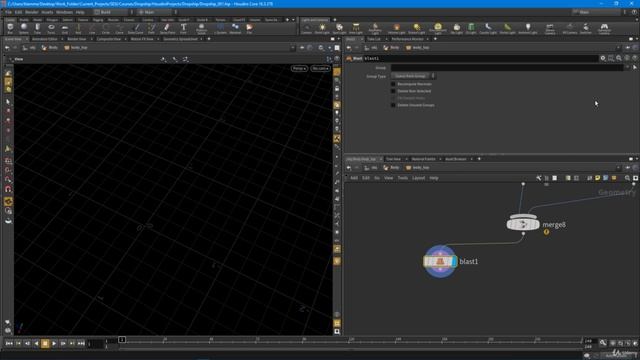The image size is (640, 360).
Task: Select the Metaball shelf tool
Action: pyautogui.click(x=235, y=28)
